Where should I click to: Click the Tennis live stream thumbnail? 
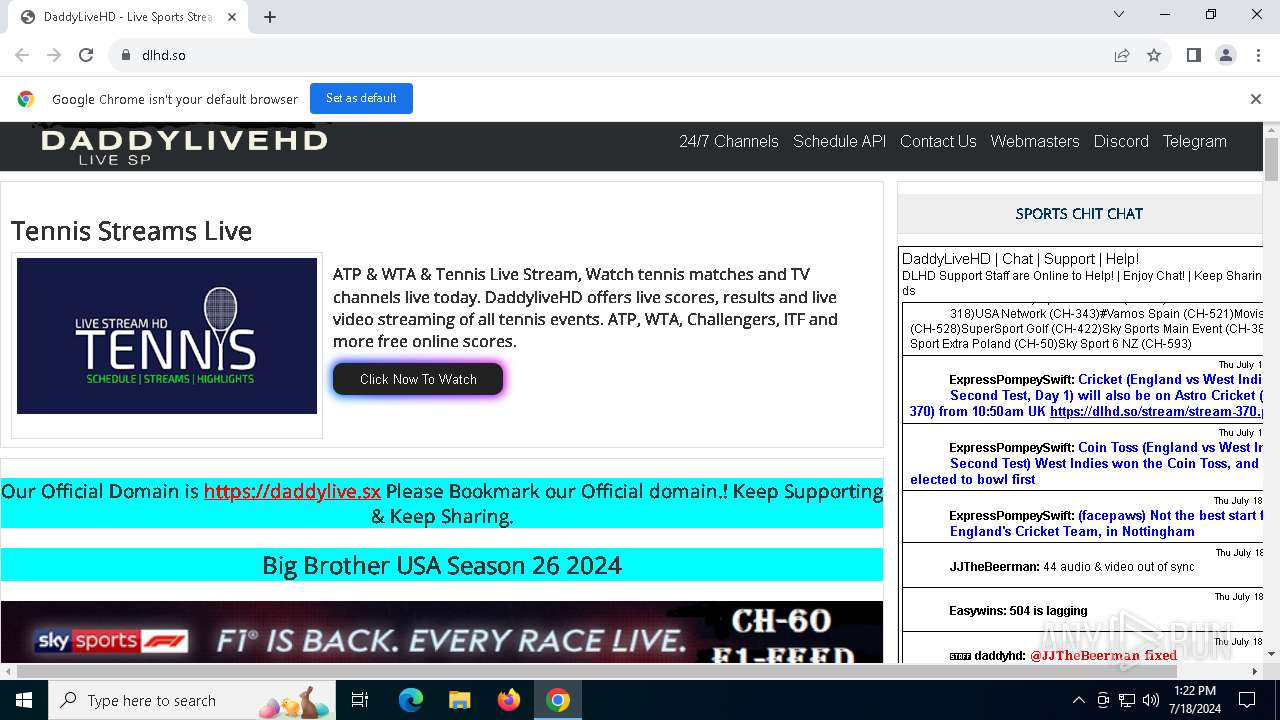[167, 336]
